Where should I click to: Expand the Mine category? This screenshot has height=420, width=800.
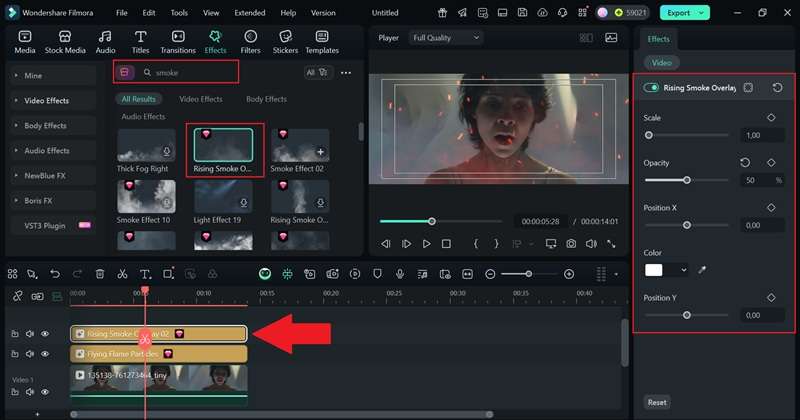(53, 76)
